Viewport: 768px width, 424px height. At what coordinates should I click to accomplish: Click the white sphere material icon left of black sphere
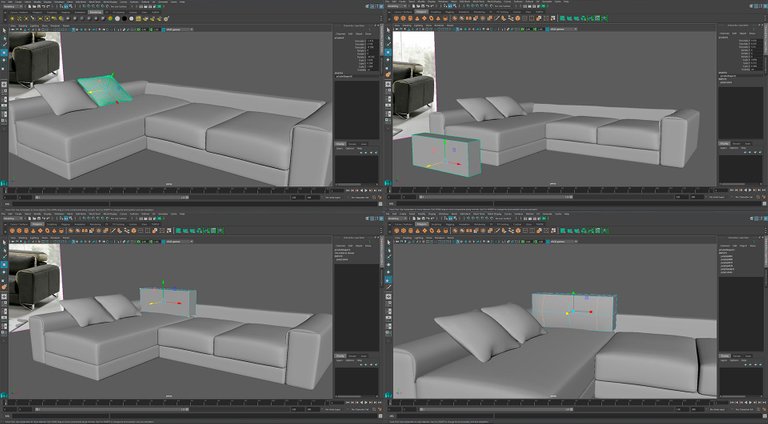pyautogui.click(x=117, y=19)
